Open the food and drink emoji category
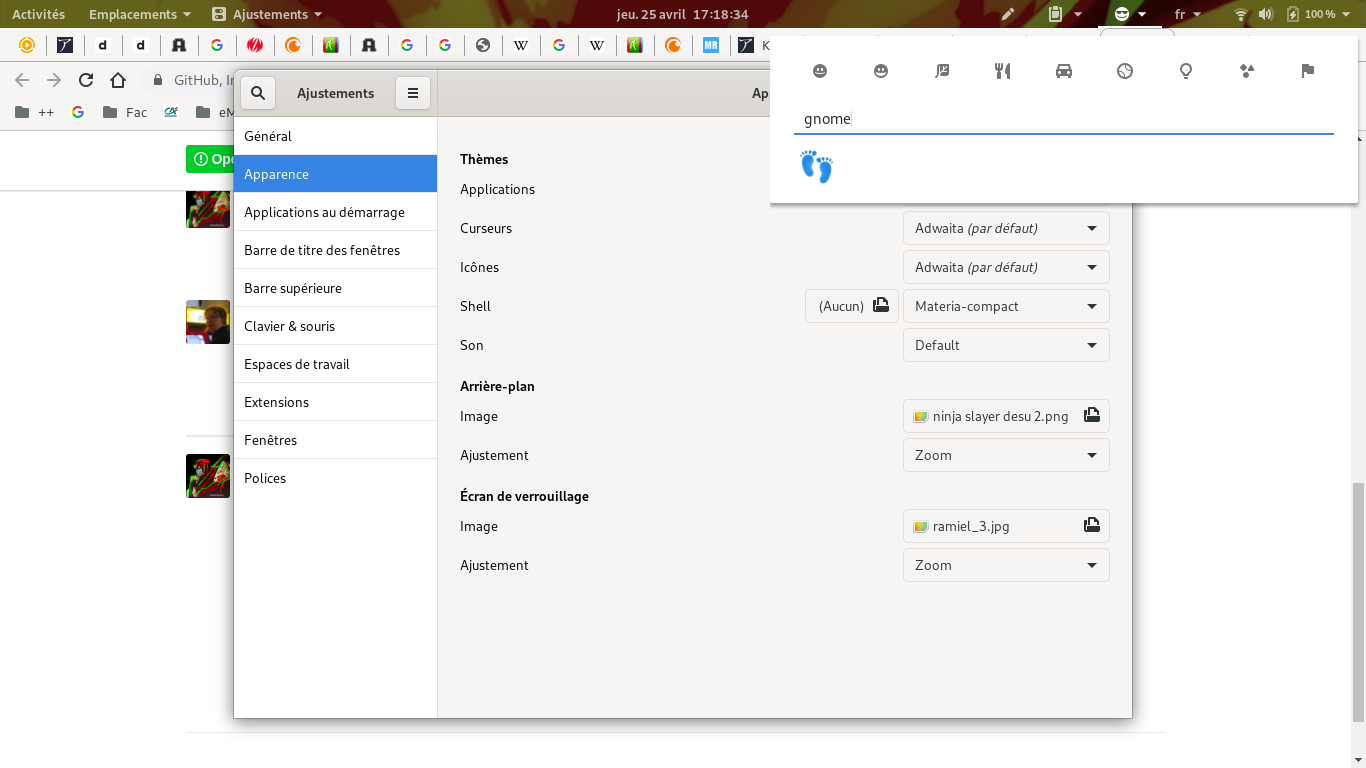Image resolution: width=1366 pixels, height=768 pixels. point(1003,71)
